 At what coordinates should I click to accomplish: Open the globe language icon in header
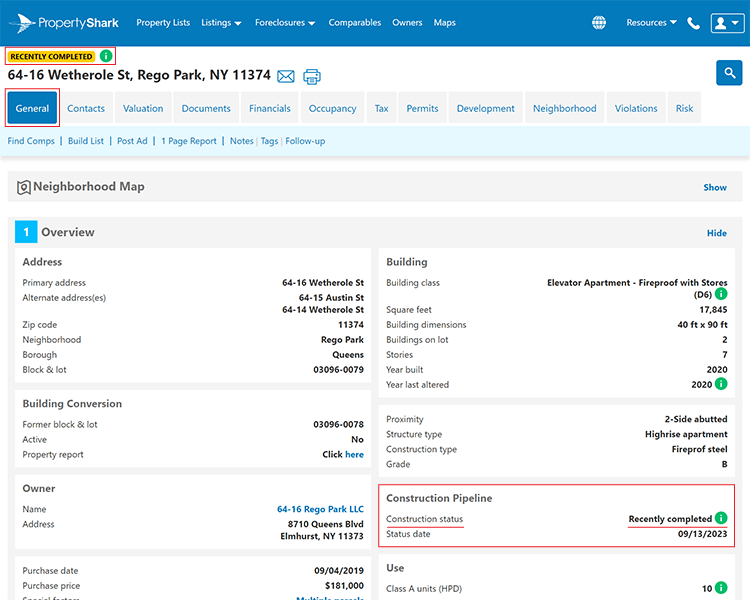tap(599, 22)
